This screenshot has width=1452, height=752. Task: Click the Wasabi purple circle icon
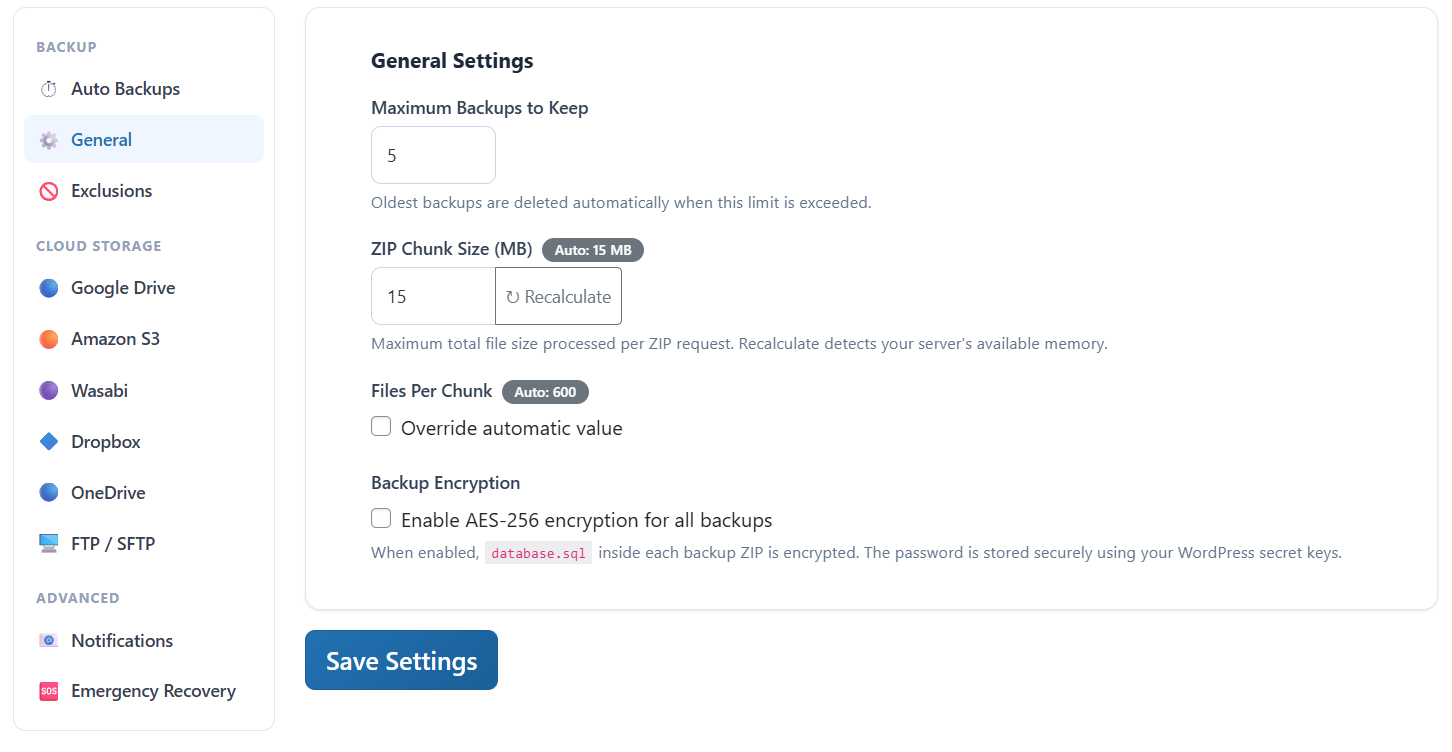tap(48, 391)
